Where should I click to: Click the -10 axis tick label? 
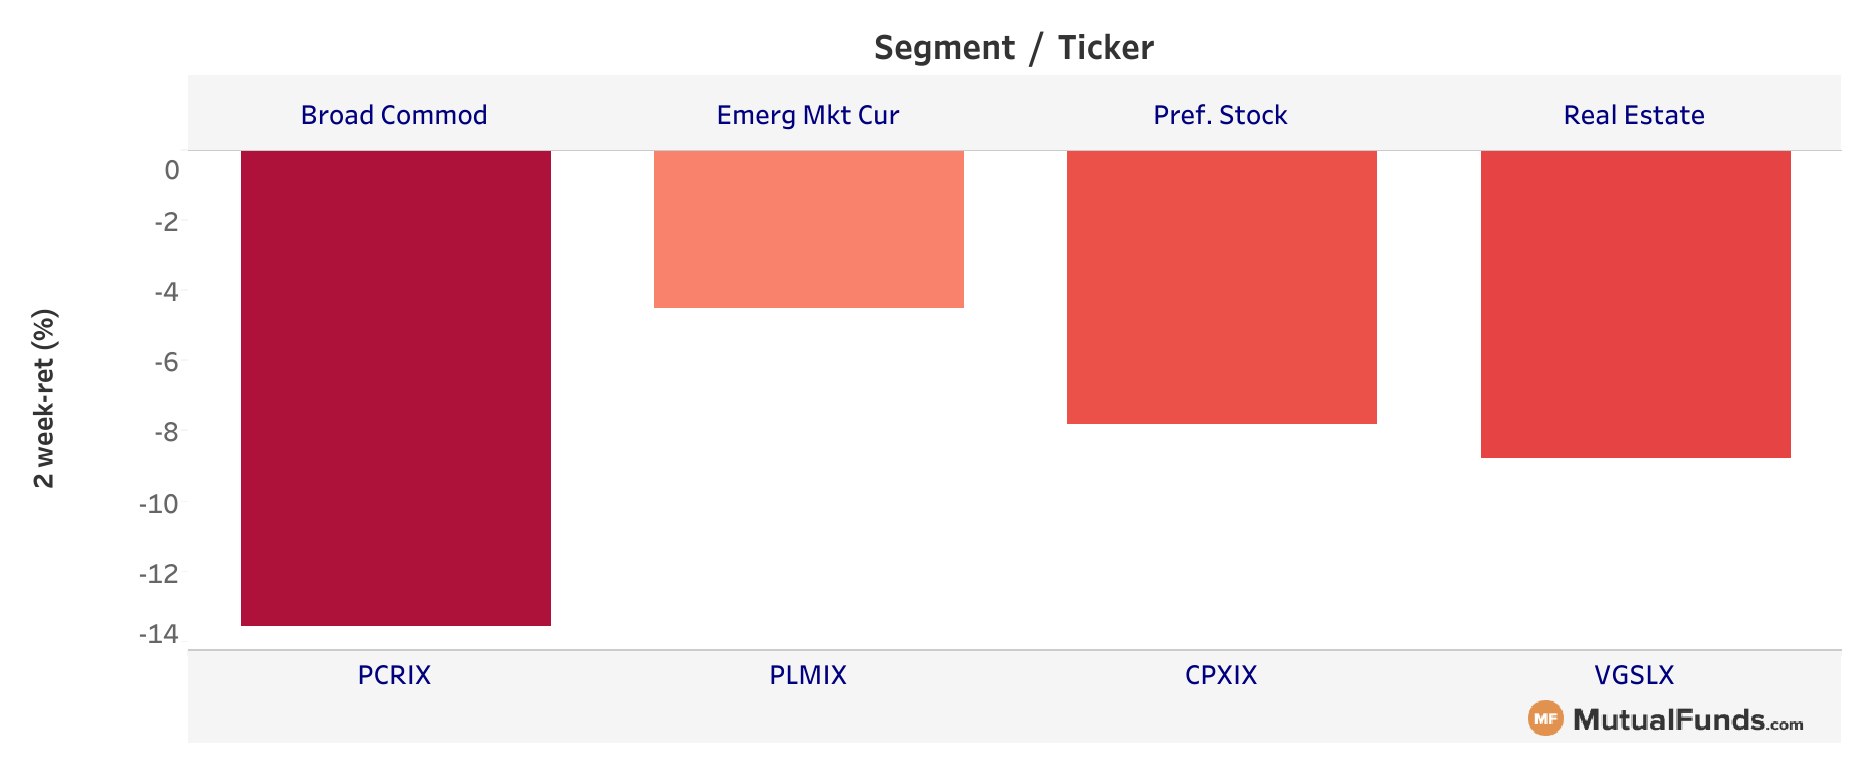[159, 504]
